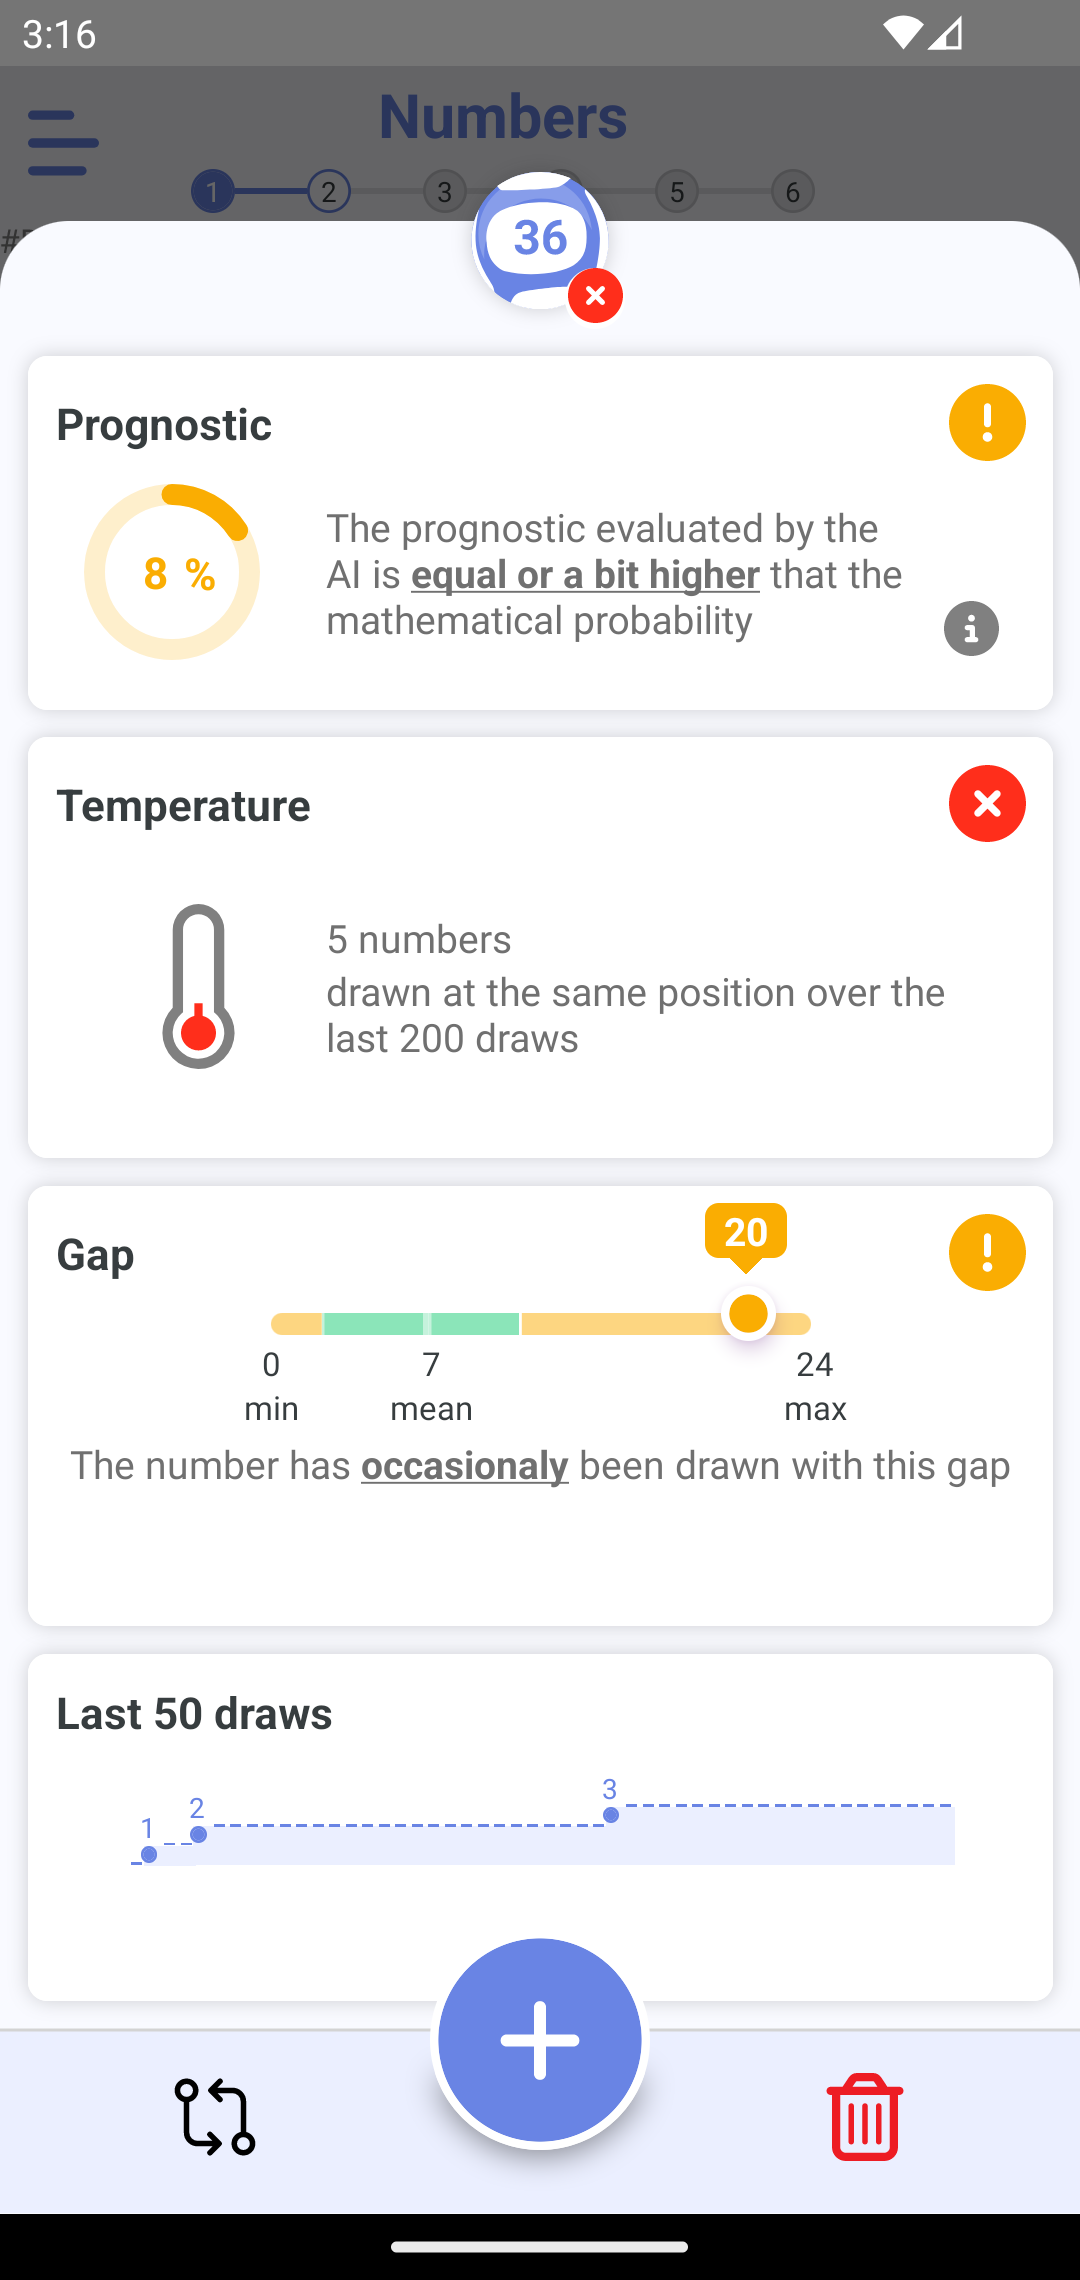This screenshot has height=2280, width=1080.
Task: Select step 1 in Numbers stepper
Action: coord(212,191)
